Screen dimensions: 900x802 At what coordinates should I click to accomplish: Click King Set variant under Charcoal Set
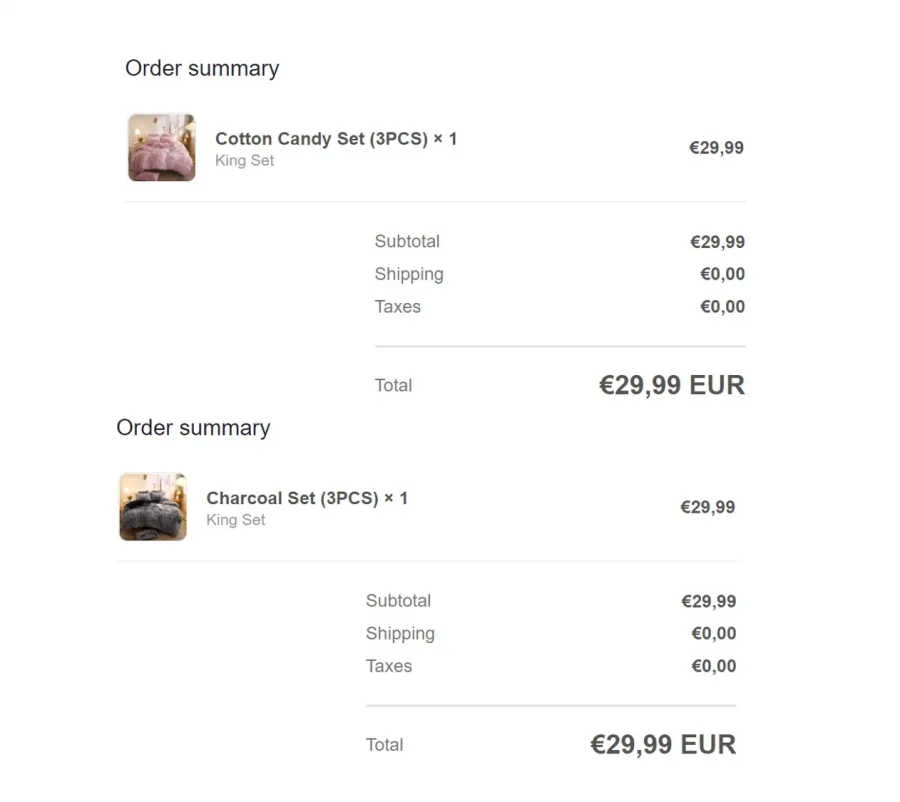tap(236, 520)
